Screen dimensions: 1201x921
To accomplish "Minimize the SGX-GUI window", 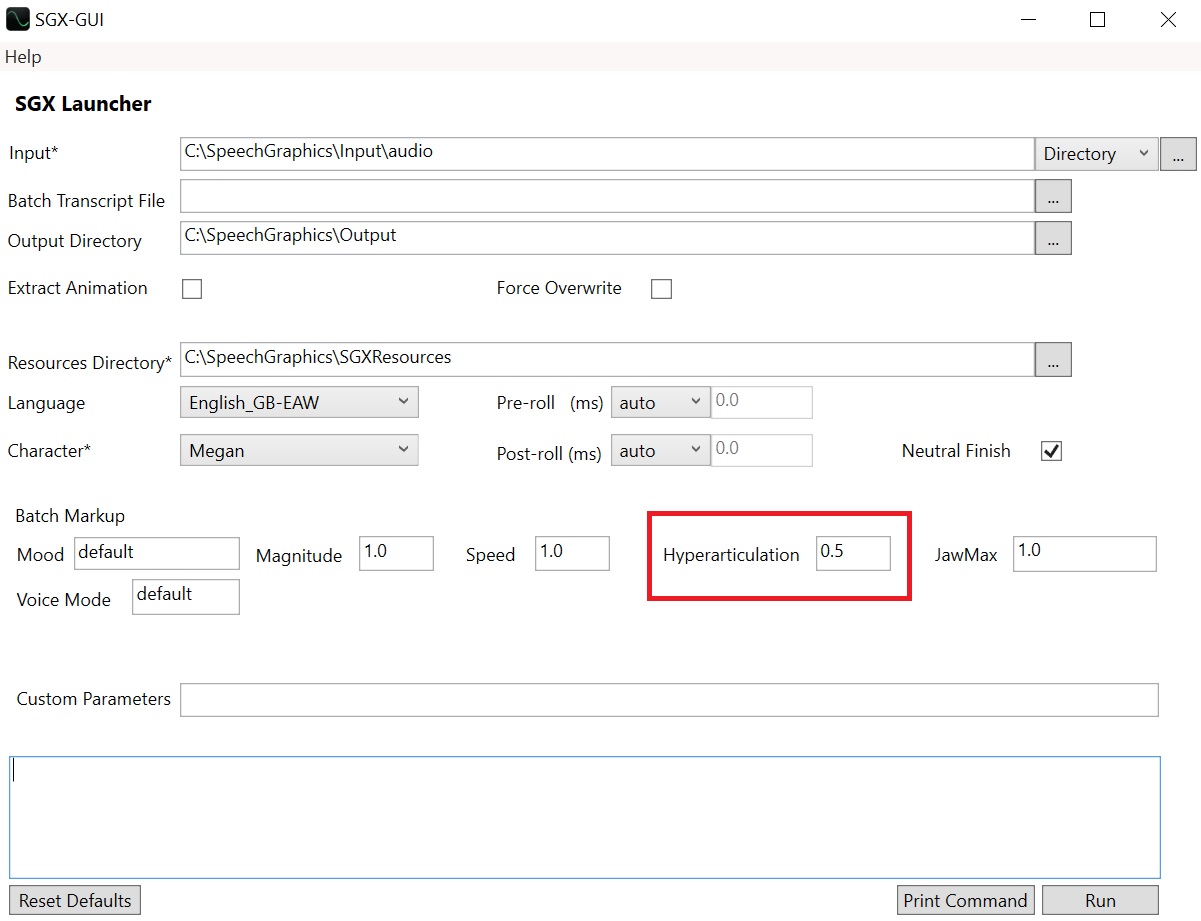I will 1027,19.
